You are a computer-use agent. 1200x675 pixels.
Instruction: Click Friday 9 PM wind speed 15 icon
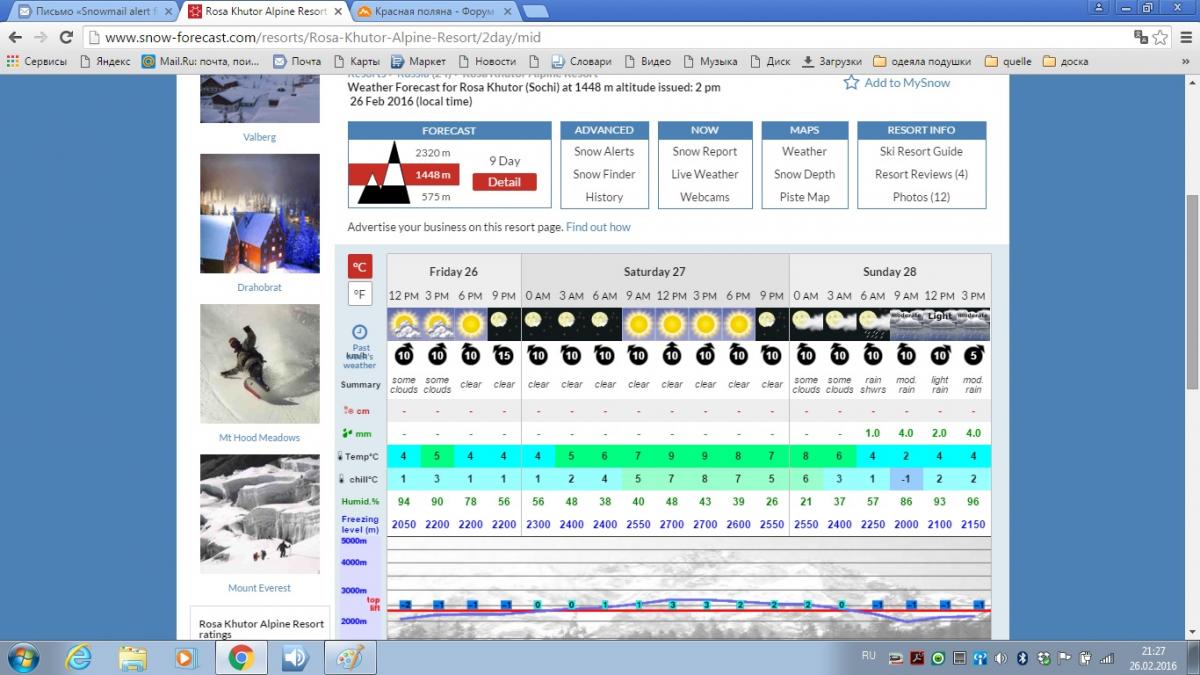pos(504,354)
